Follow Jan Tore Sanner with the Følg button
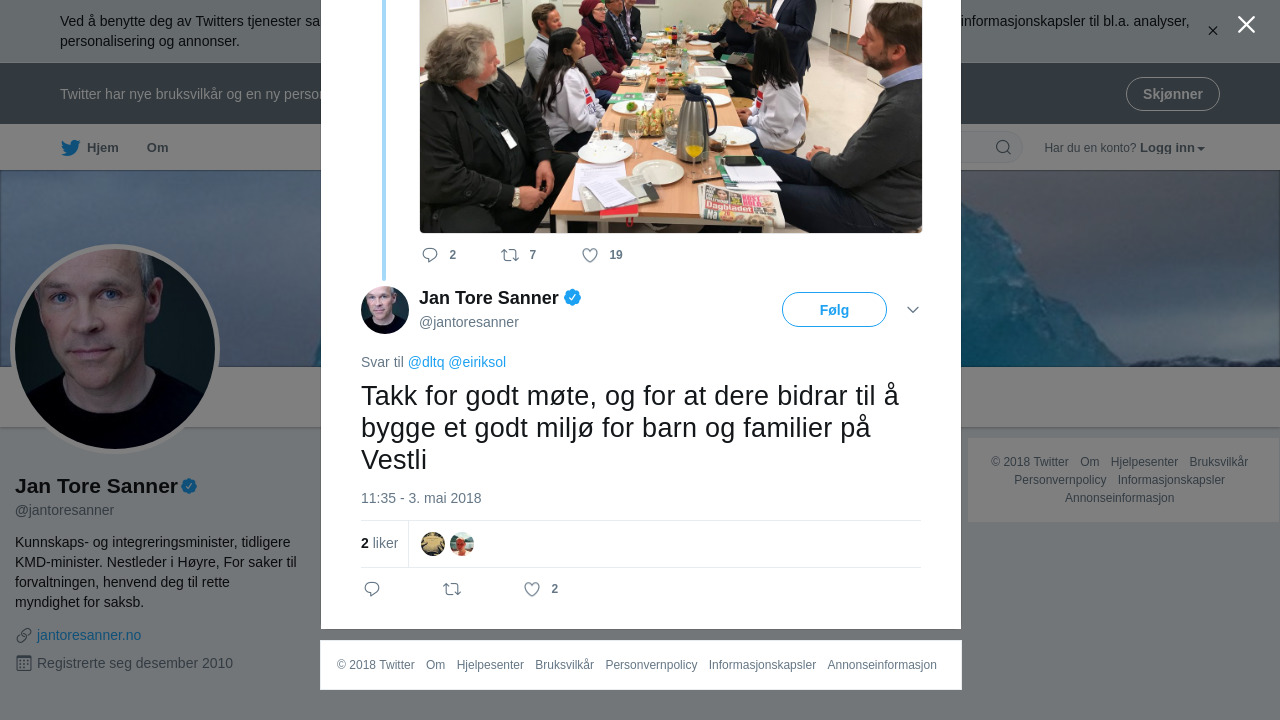Viewport: 1280px width, 720px height. coord(834,310)
